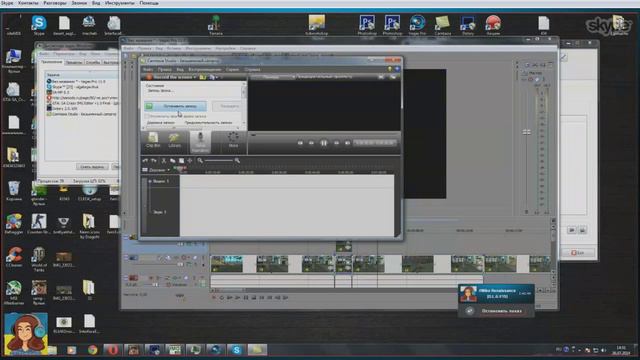Click zoom slider in Camtasia timeline toolbar
The height and width of the screenshot is (360, 640).
click(219, 161)
